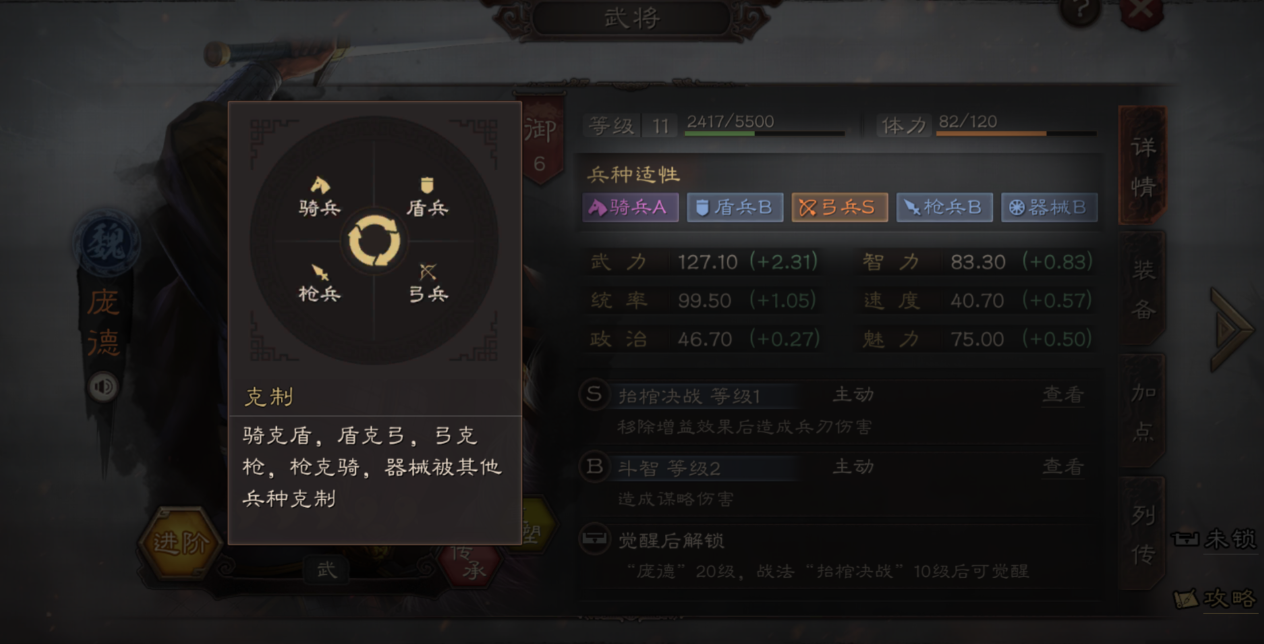This screenshot has width=1264, height=644.
Task: Go to next general with arrow
Action: click(x=1232, y=329)
